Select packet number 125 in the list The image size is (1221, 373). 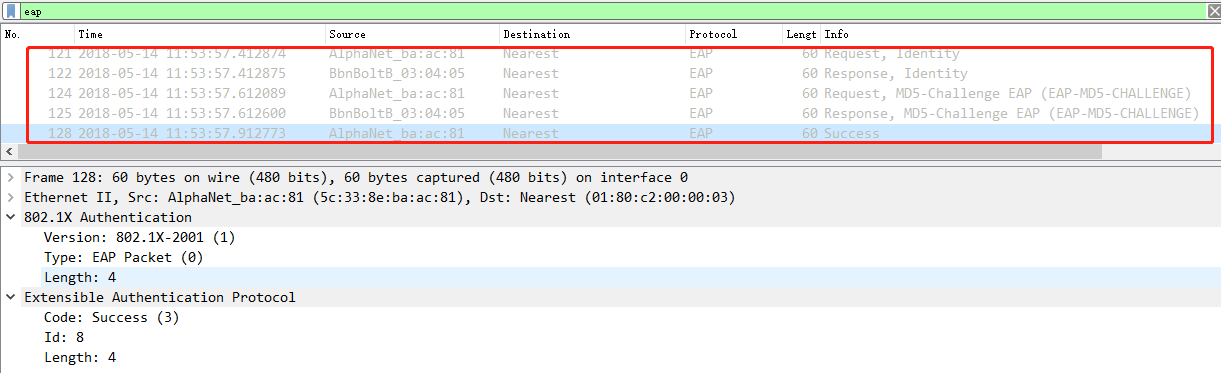[610, 114]
